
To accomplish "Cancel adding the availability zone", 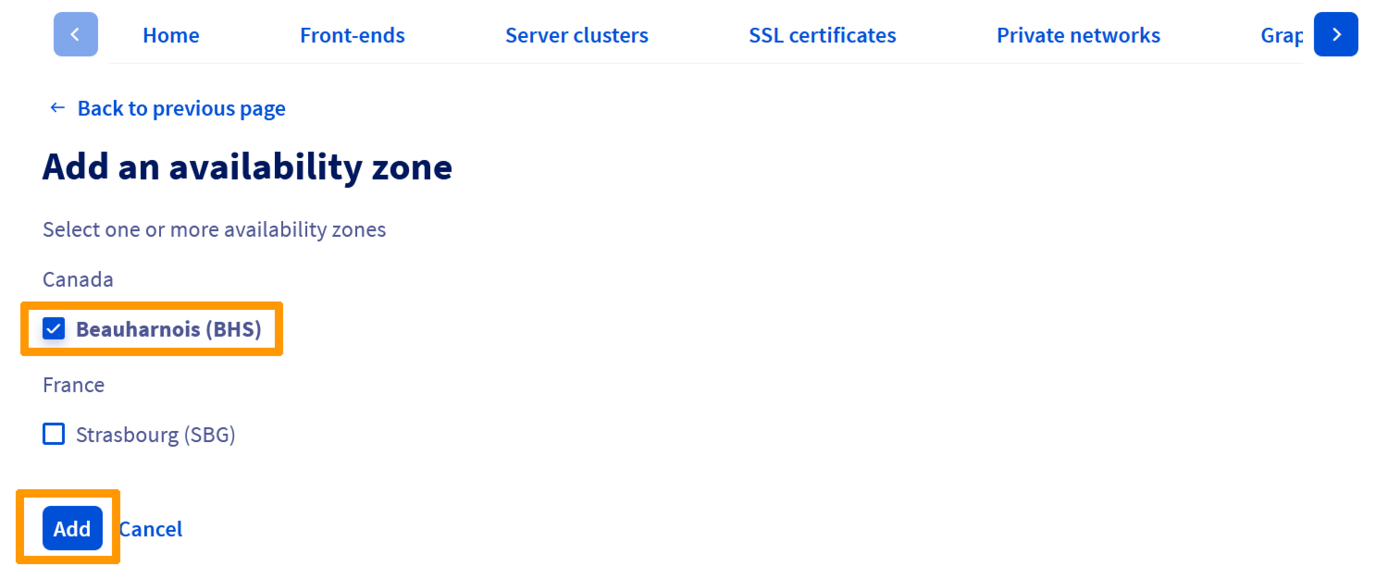I will point(150,529).
